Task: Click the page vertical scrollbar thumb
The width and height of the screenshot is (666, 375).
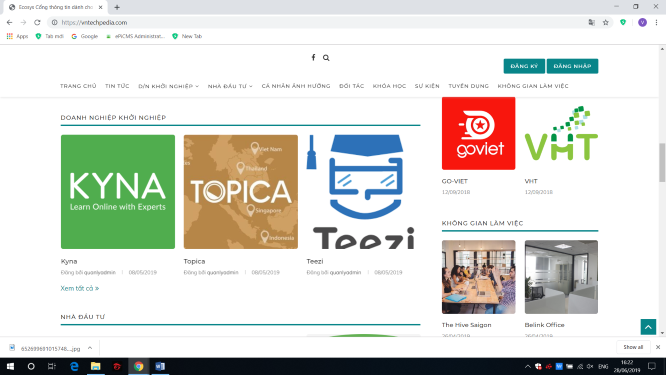Action: [662, 162]
